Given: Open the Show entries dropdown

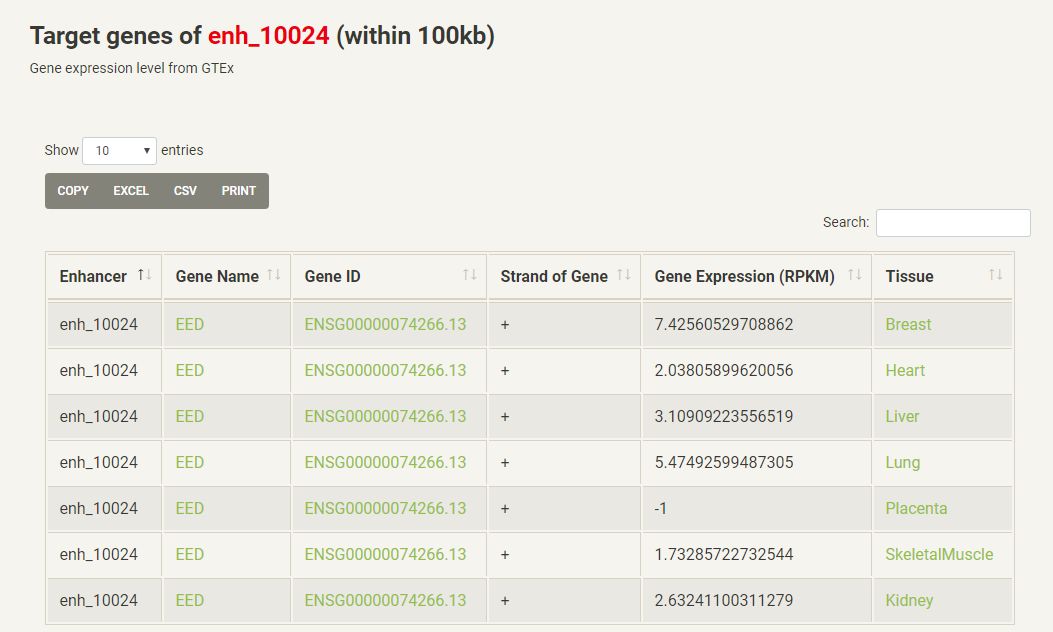Looking at the screenshot, I should pos(120,151).
